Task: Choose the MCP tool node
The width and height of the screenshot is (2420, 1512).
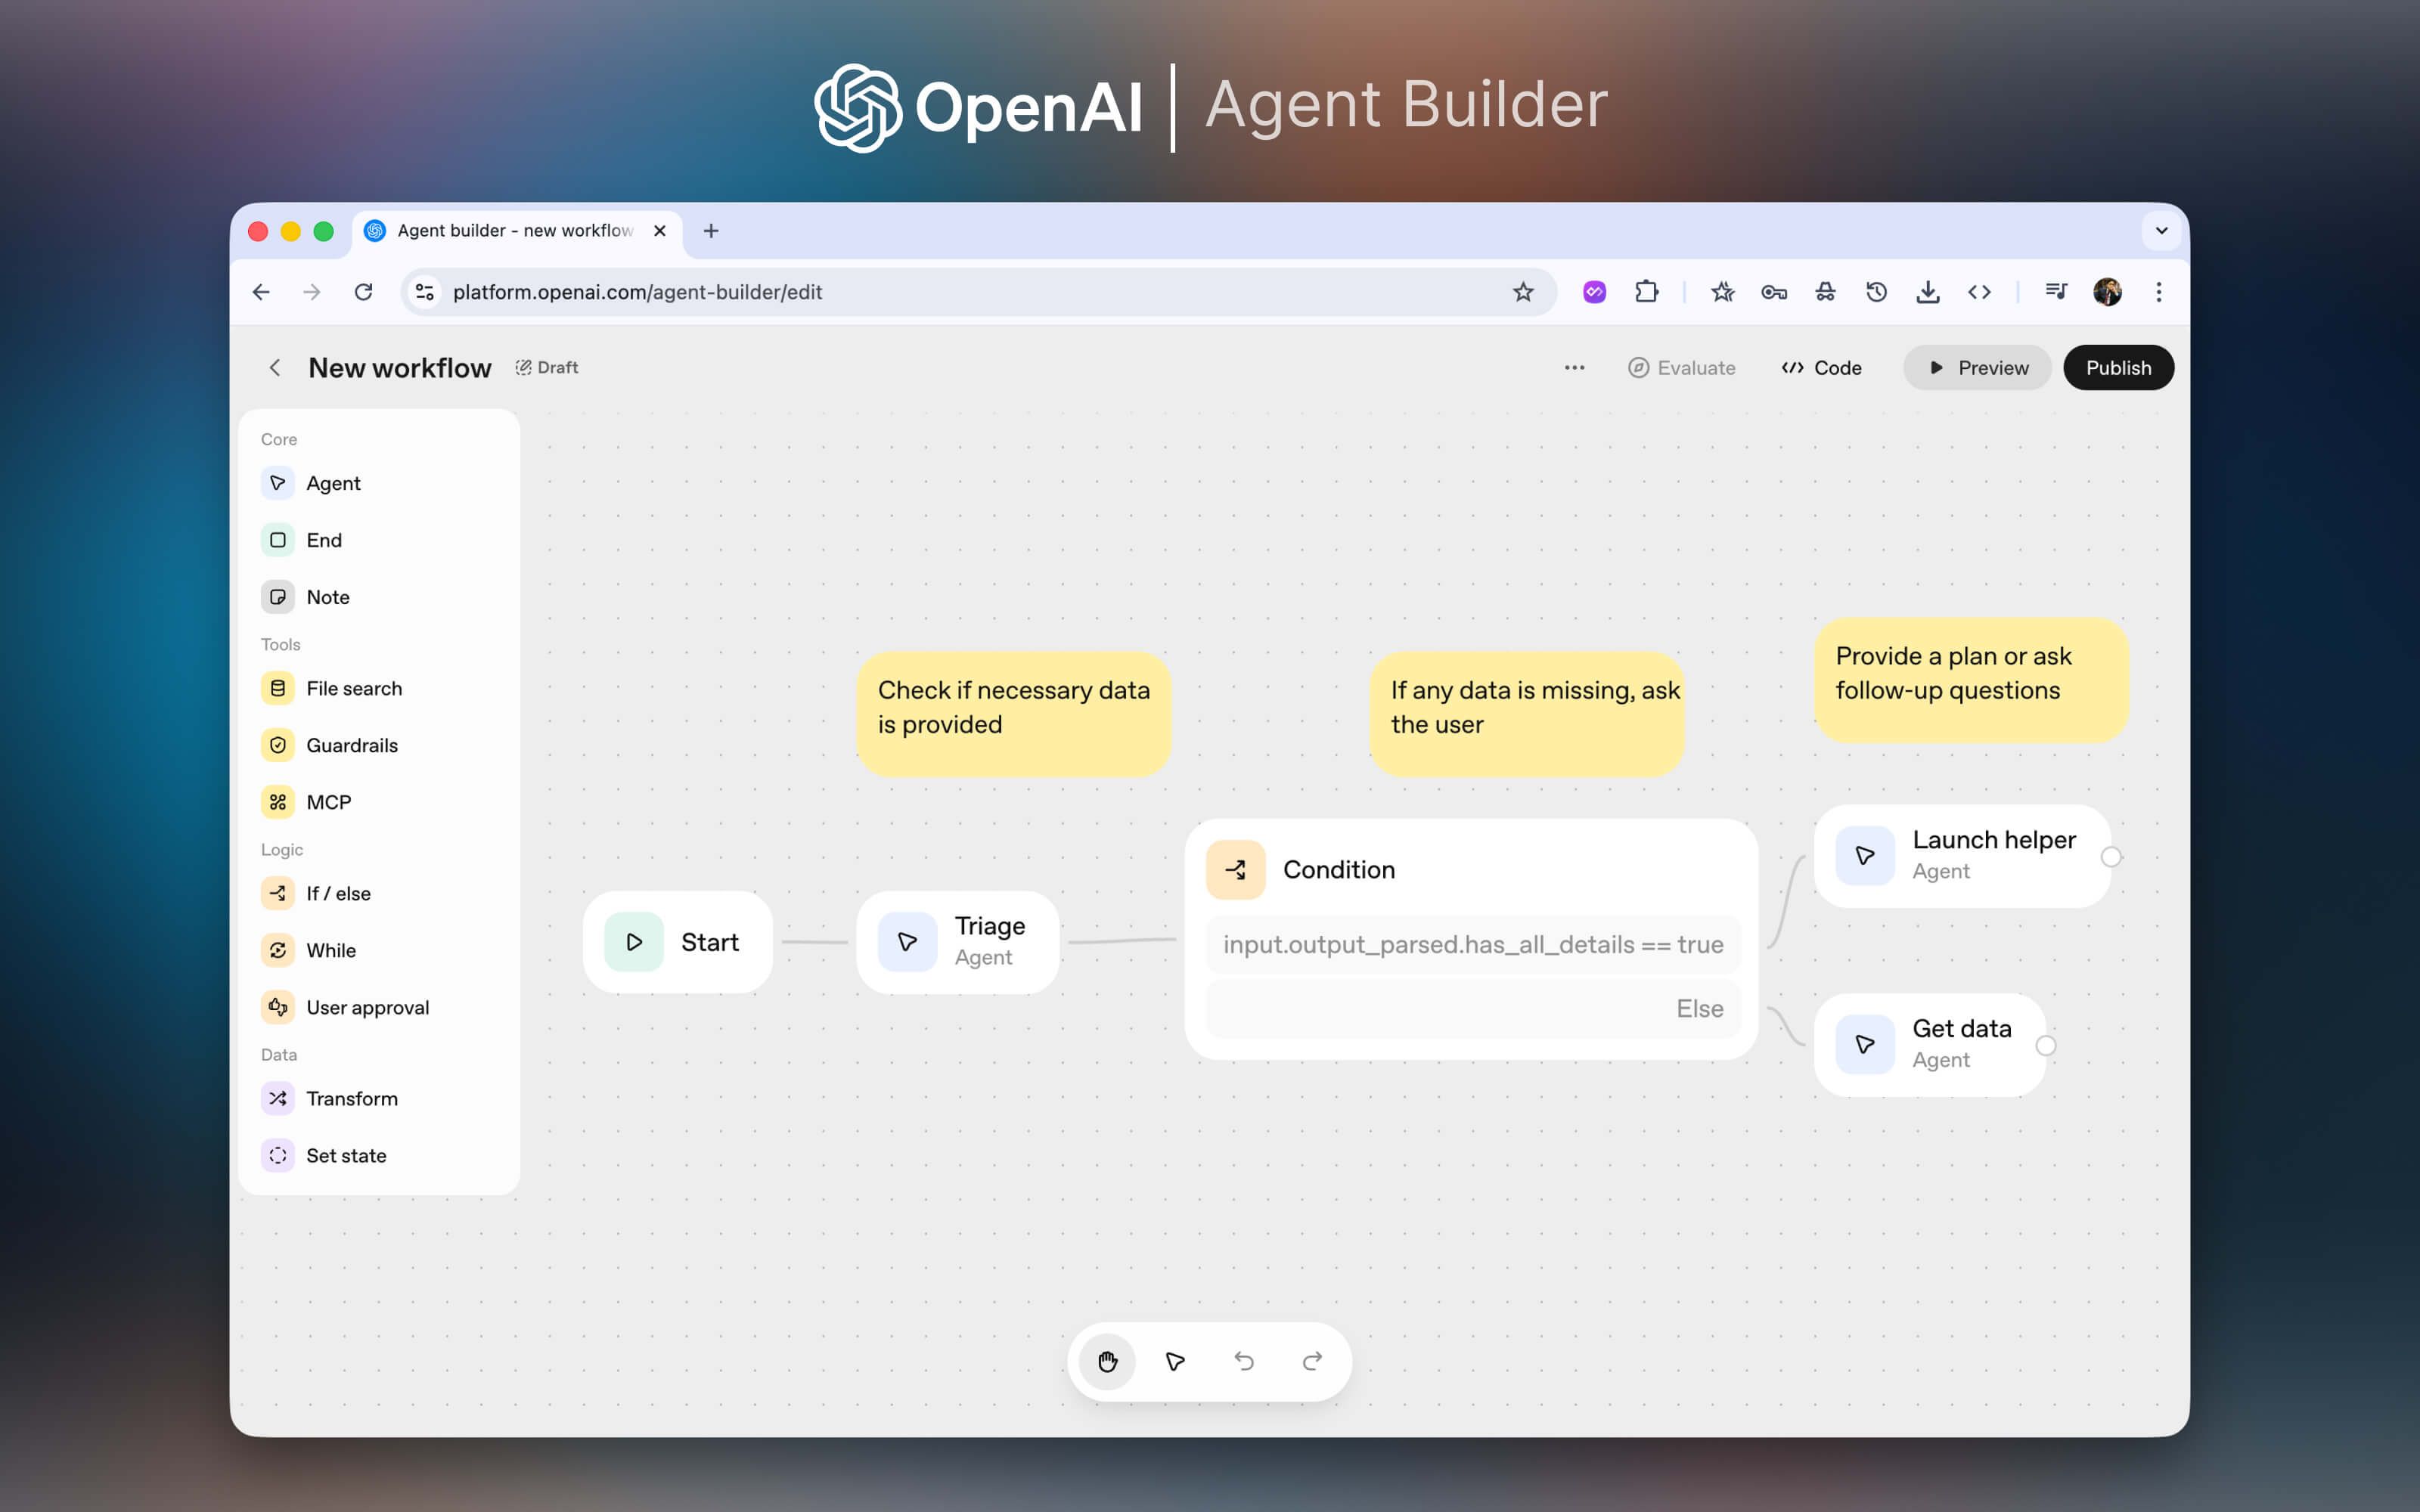Action: point(328,802)
